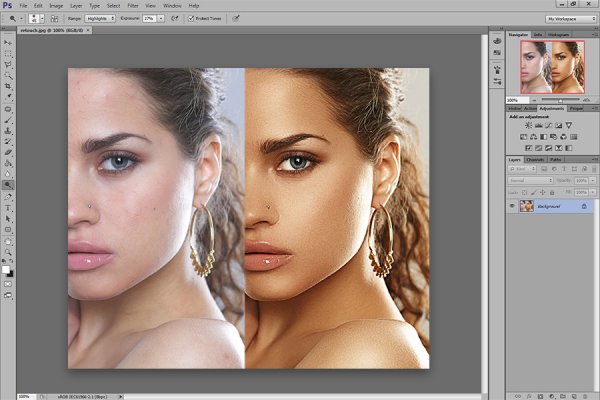Toggle the Protect Tones checkbox

191,18
